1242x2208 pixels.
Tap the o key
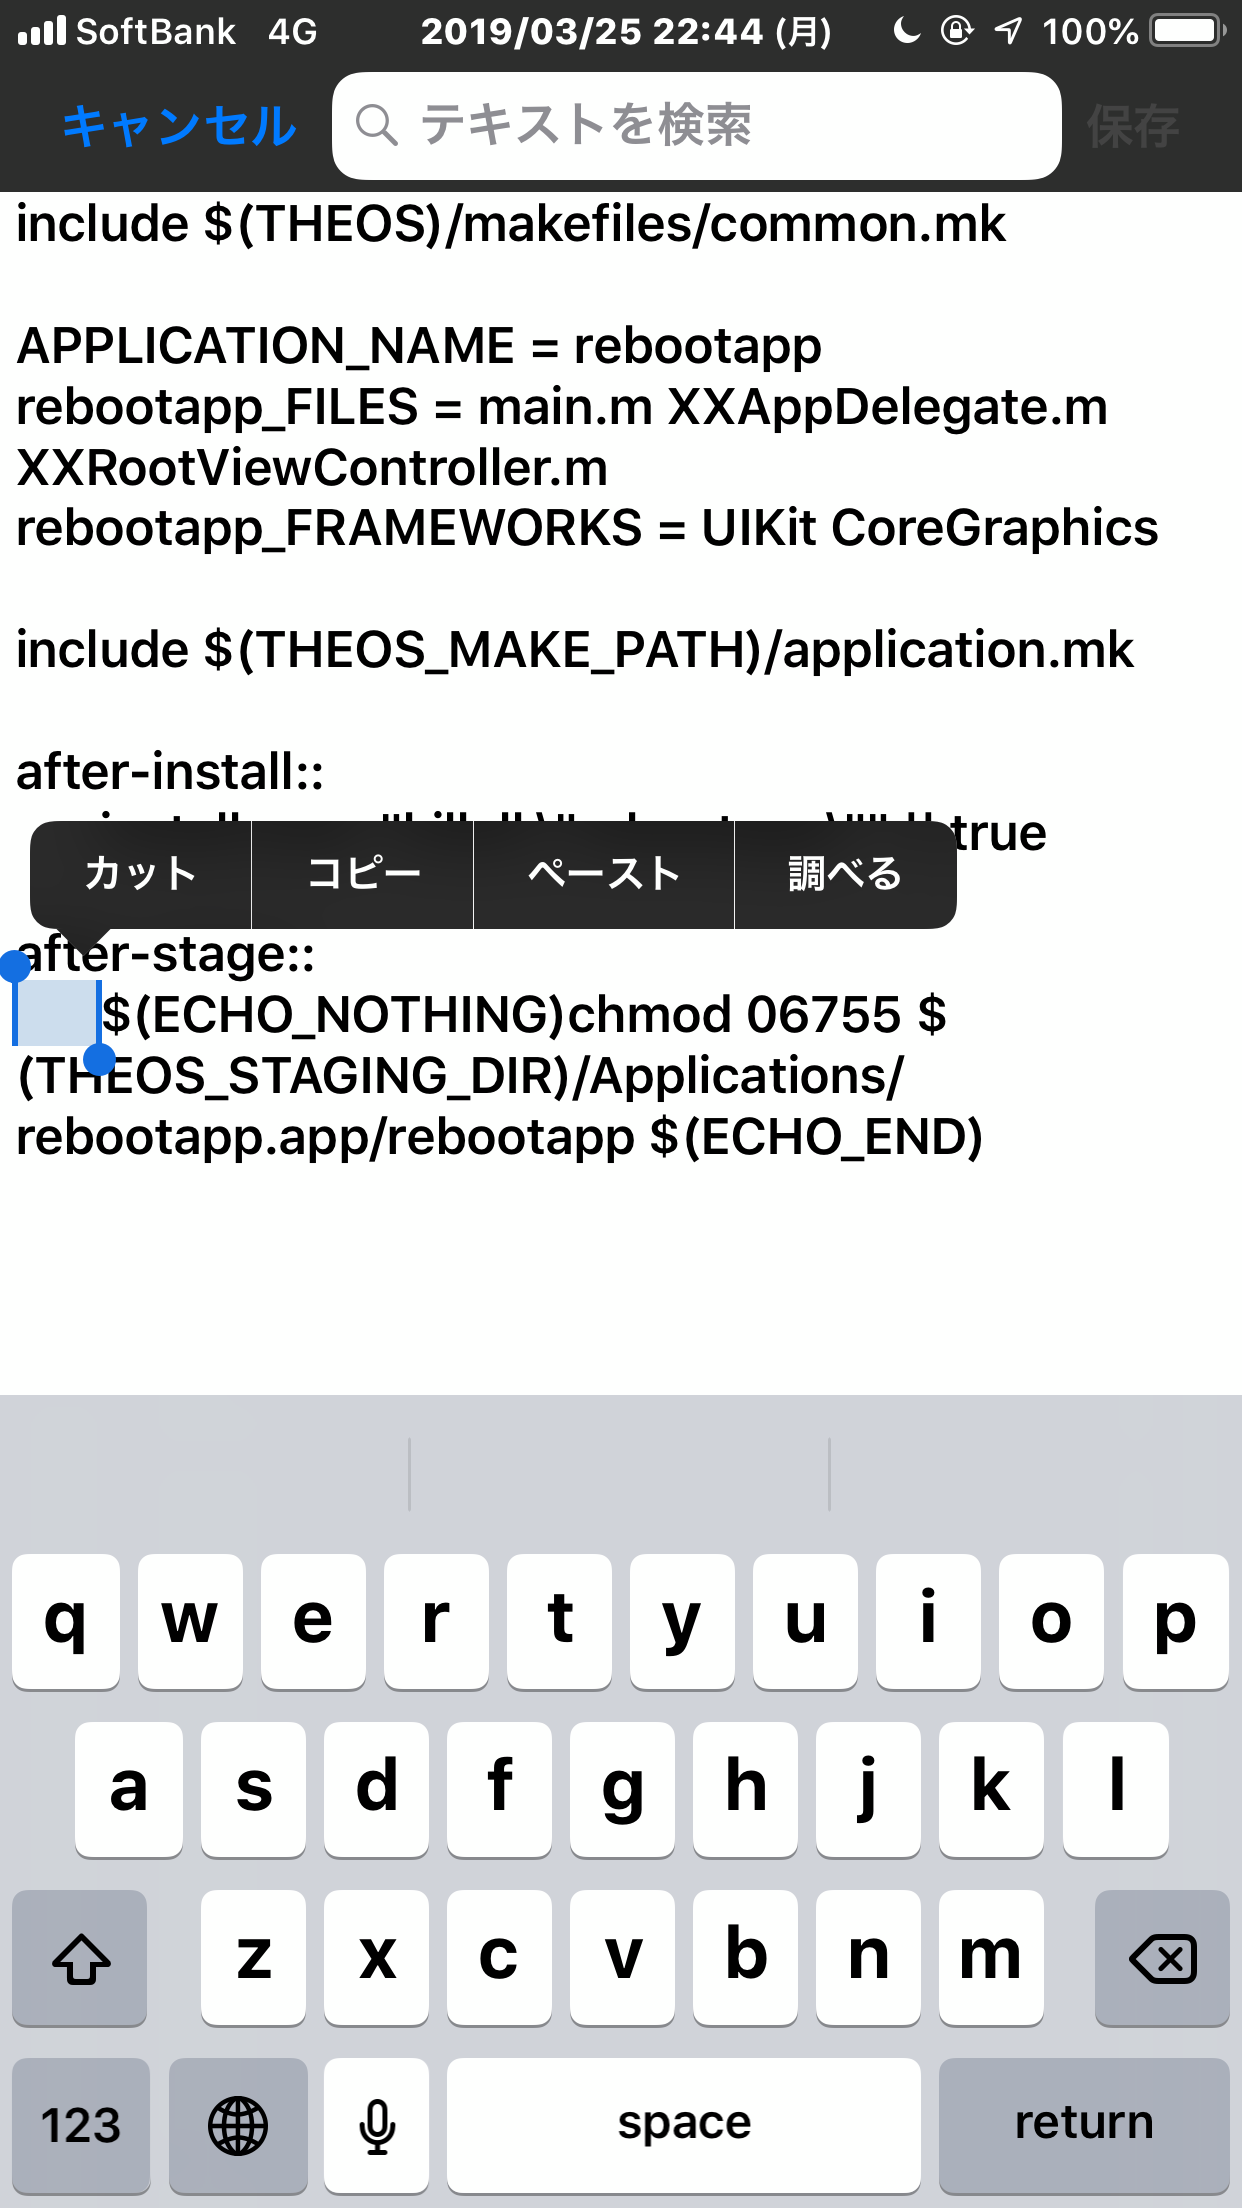pos(1051,1622)
